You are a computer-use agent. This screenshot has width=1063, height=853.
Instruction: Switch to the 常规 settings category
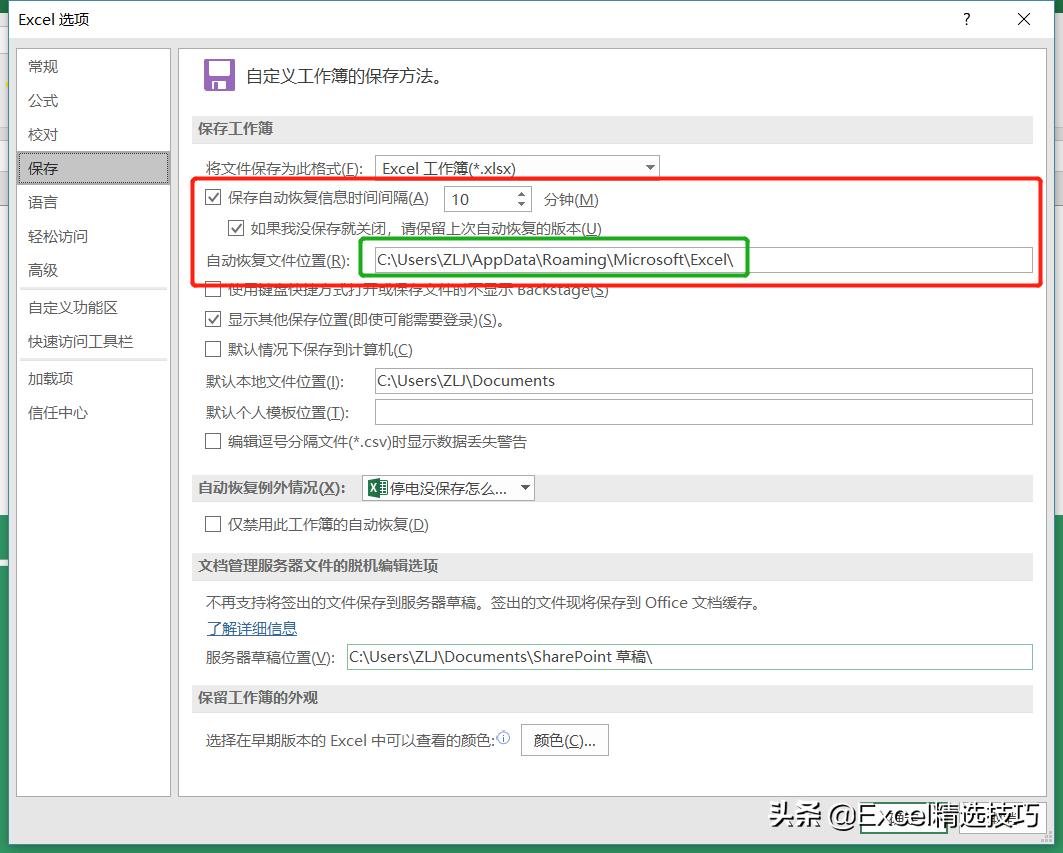(42, 66)
